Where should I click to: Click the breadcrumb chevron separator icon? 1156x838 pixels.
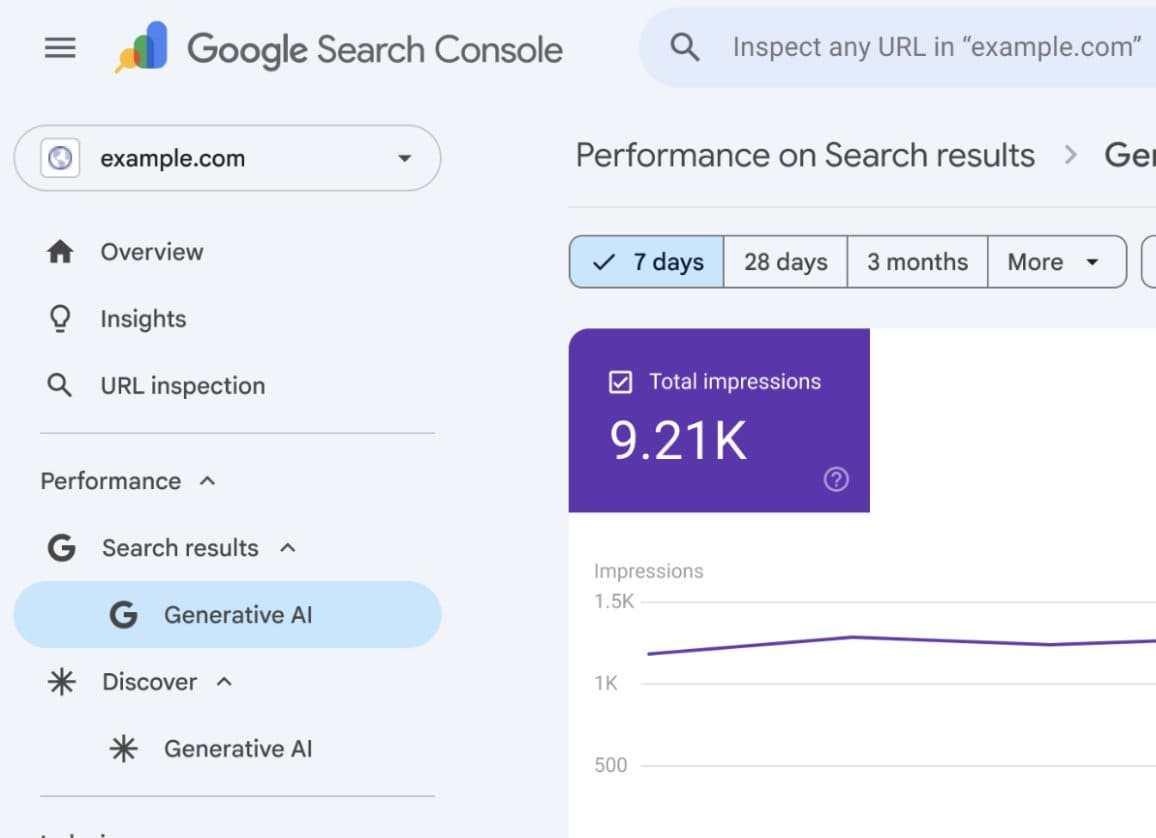click(x=1070, y=156)
